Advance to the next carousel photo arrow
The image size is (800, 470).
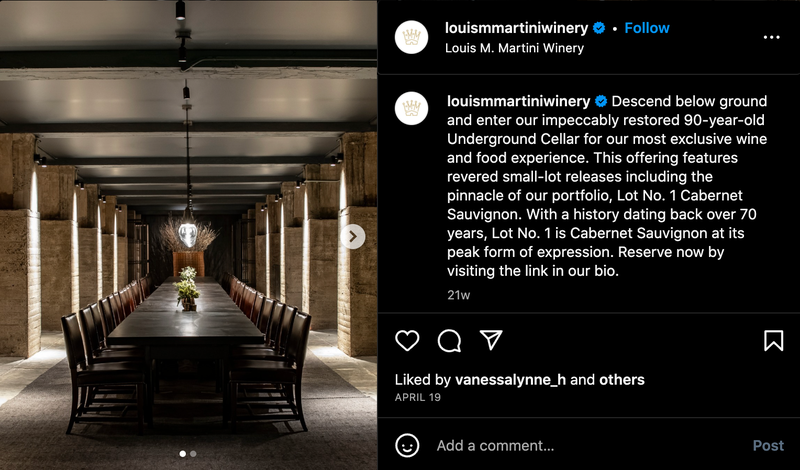pyautogui.click(x=353, y=236)
